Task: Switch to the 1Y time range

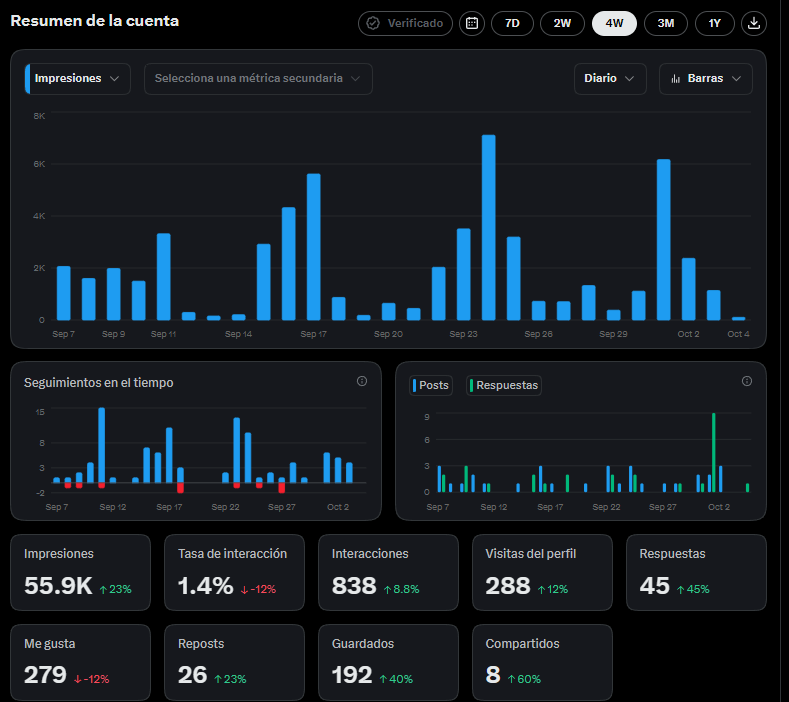Action: point(715,23)
